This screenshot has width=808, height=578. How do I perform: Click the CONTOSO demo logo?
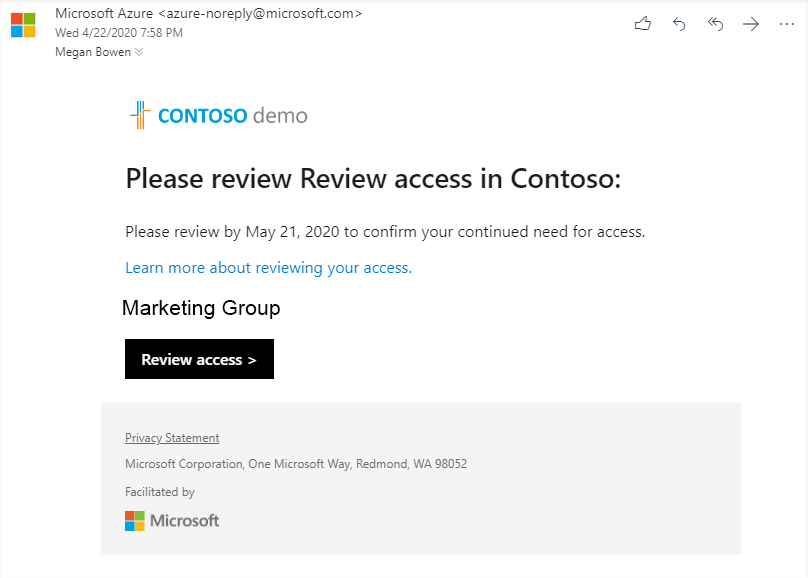click(x=218, y=114)
